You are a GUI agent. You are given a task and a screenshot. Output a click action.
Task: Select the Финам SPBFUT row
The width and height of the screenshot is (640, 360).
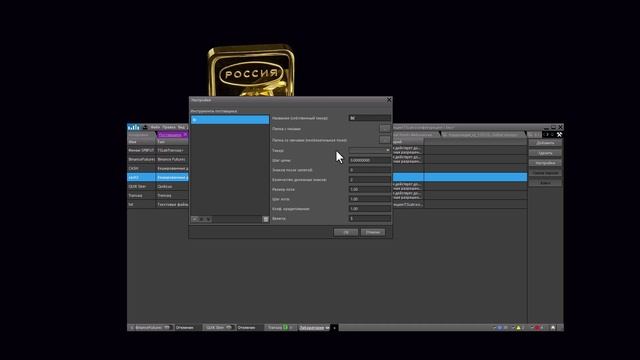pos(158,150)
